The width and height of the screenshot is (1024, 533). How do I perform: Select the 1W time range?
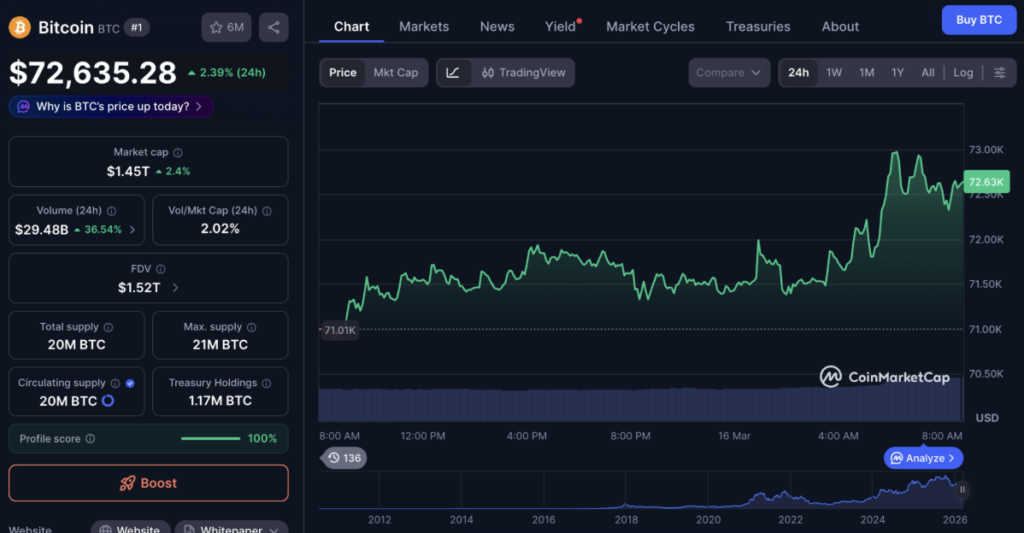[x=834, y=73]
